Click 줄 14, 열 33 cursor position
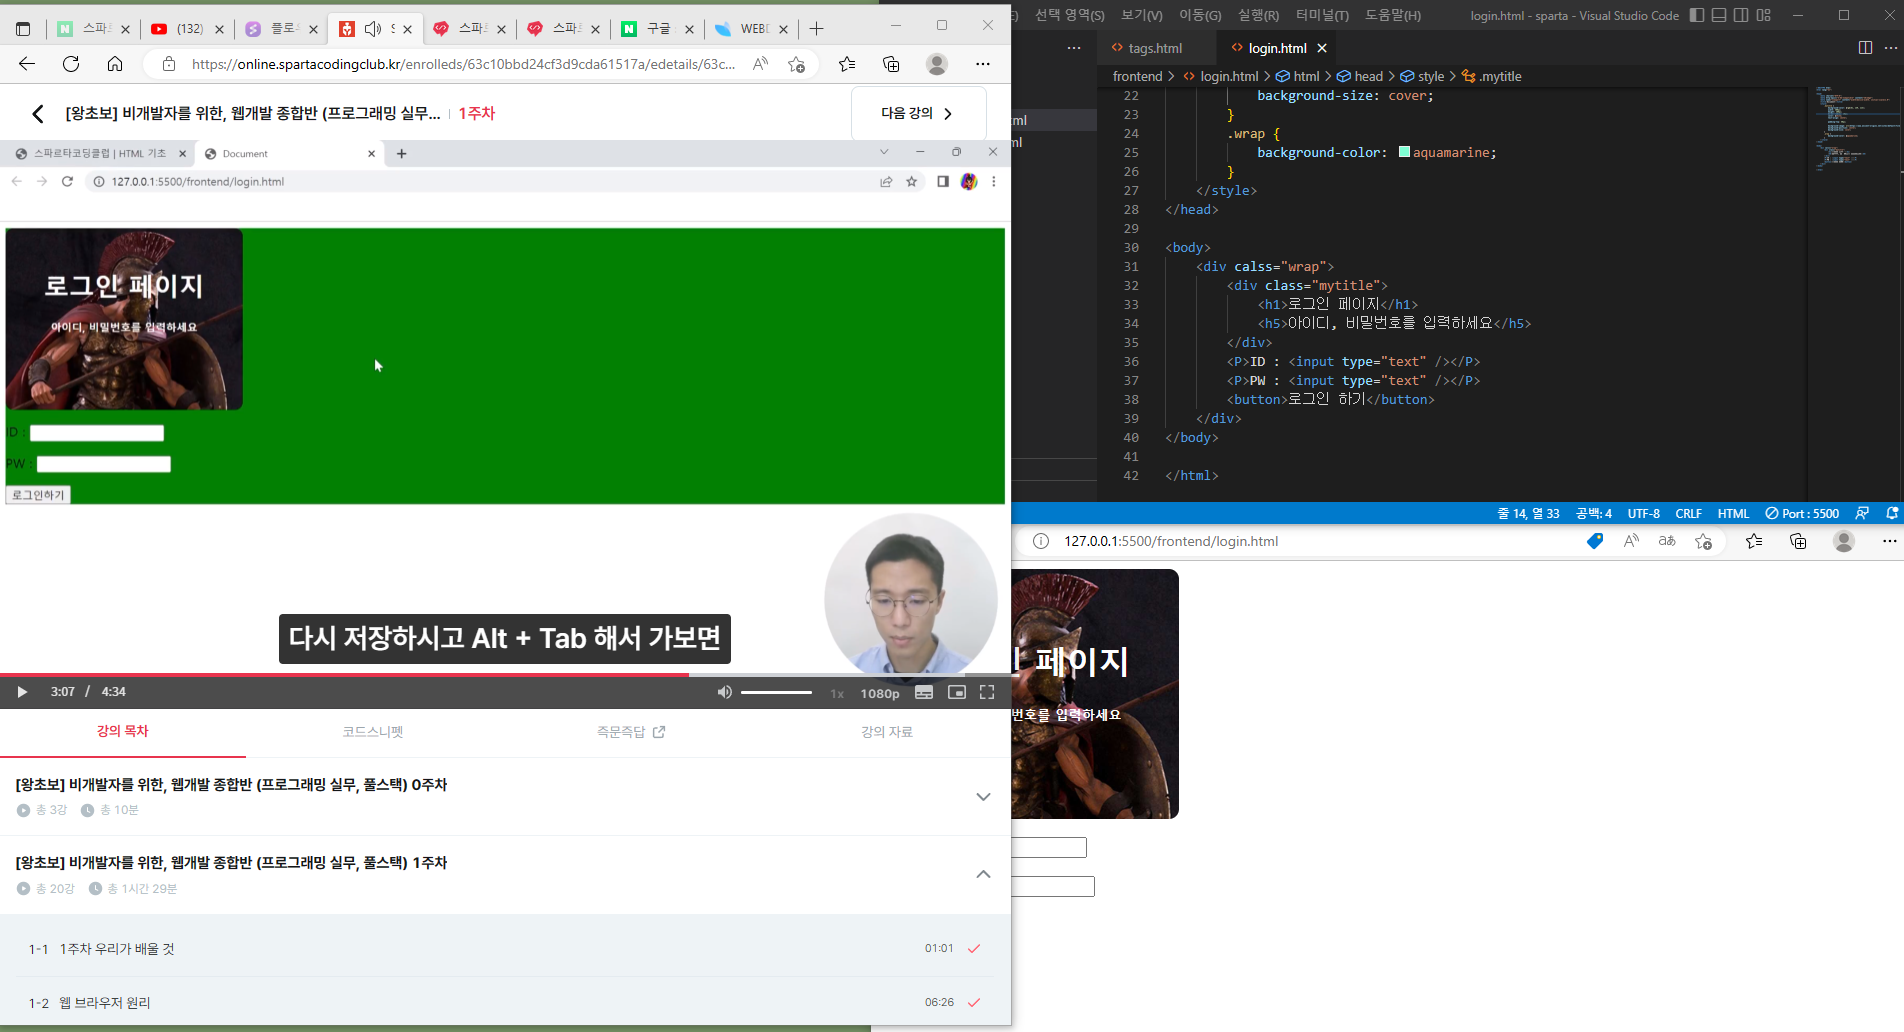 click(1528, 513)
